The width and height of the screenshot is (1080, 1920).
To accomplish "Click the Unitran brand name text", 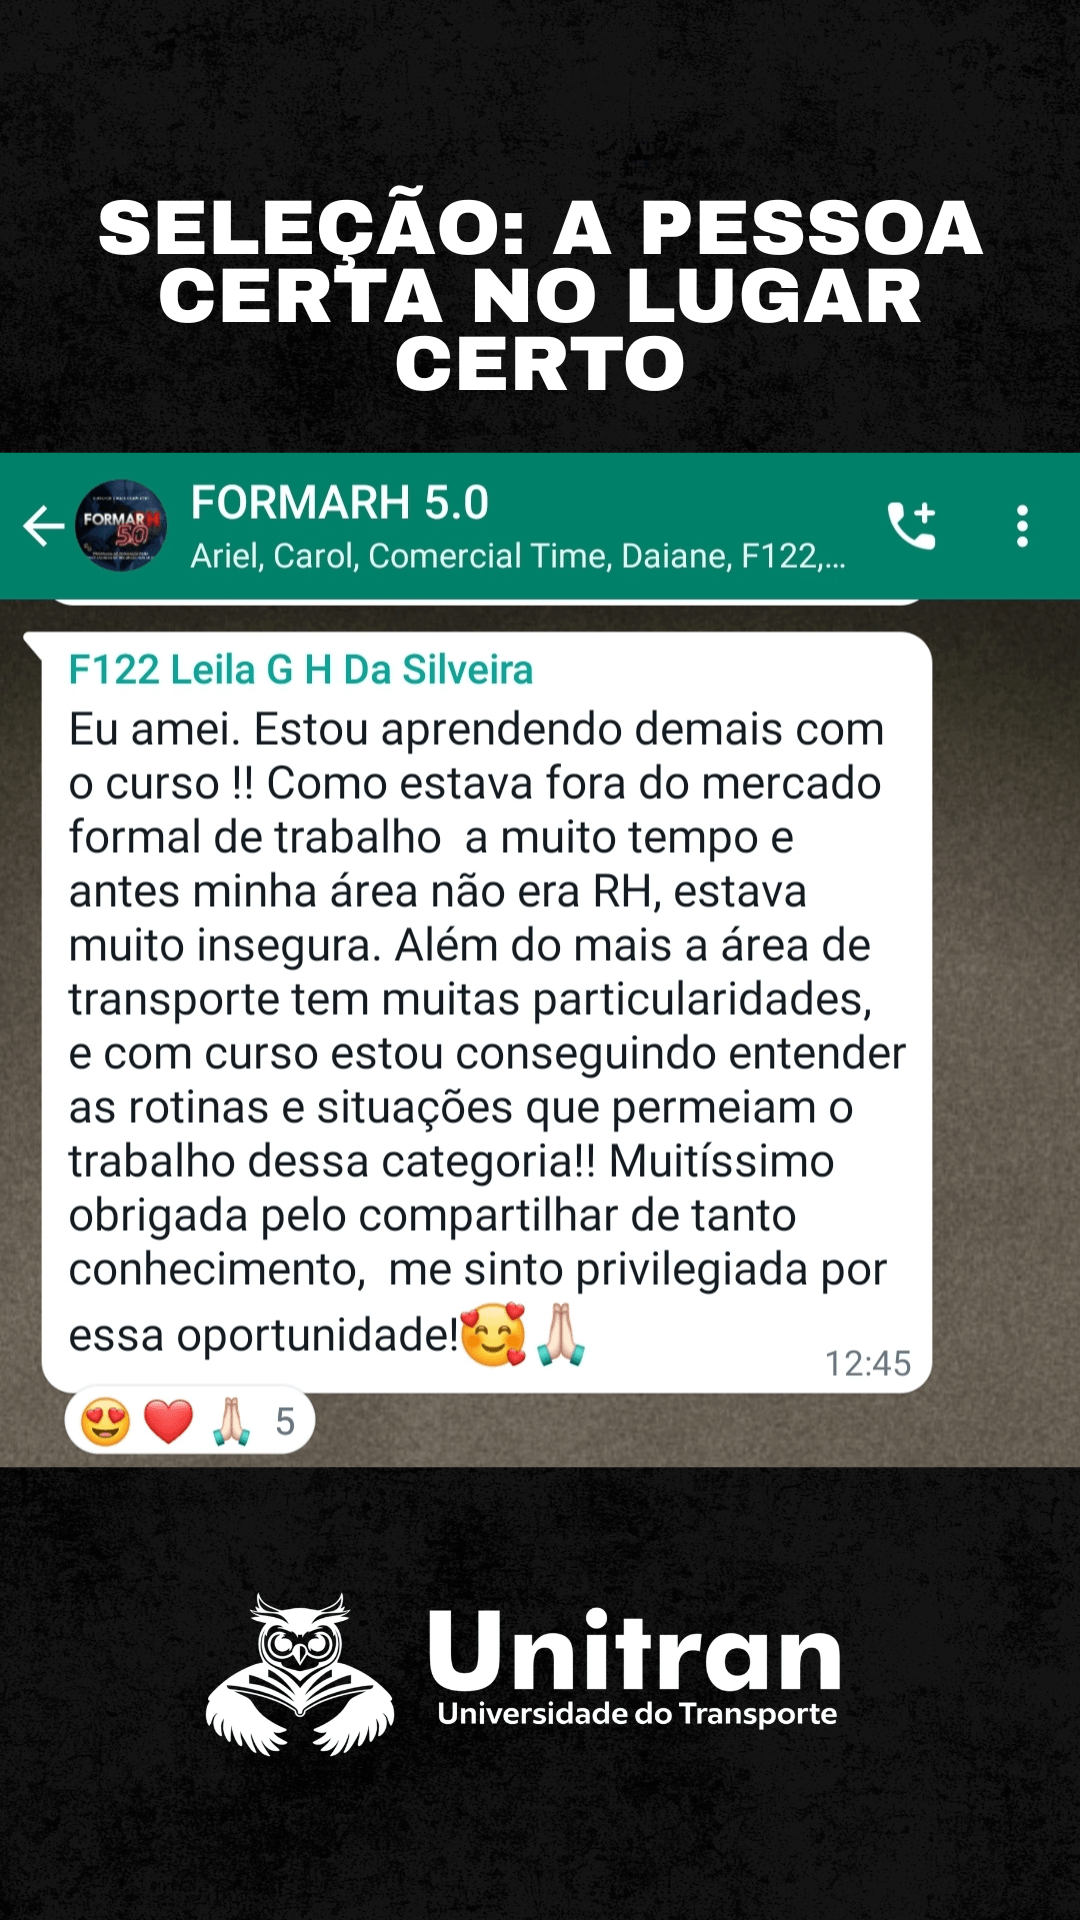I will click(x=634, y=1650).
